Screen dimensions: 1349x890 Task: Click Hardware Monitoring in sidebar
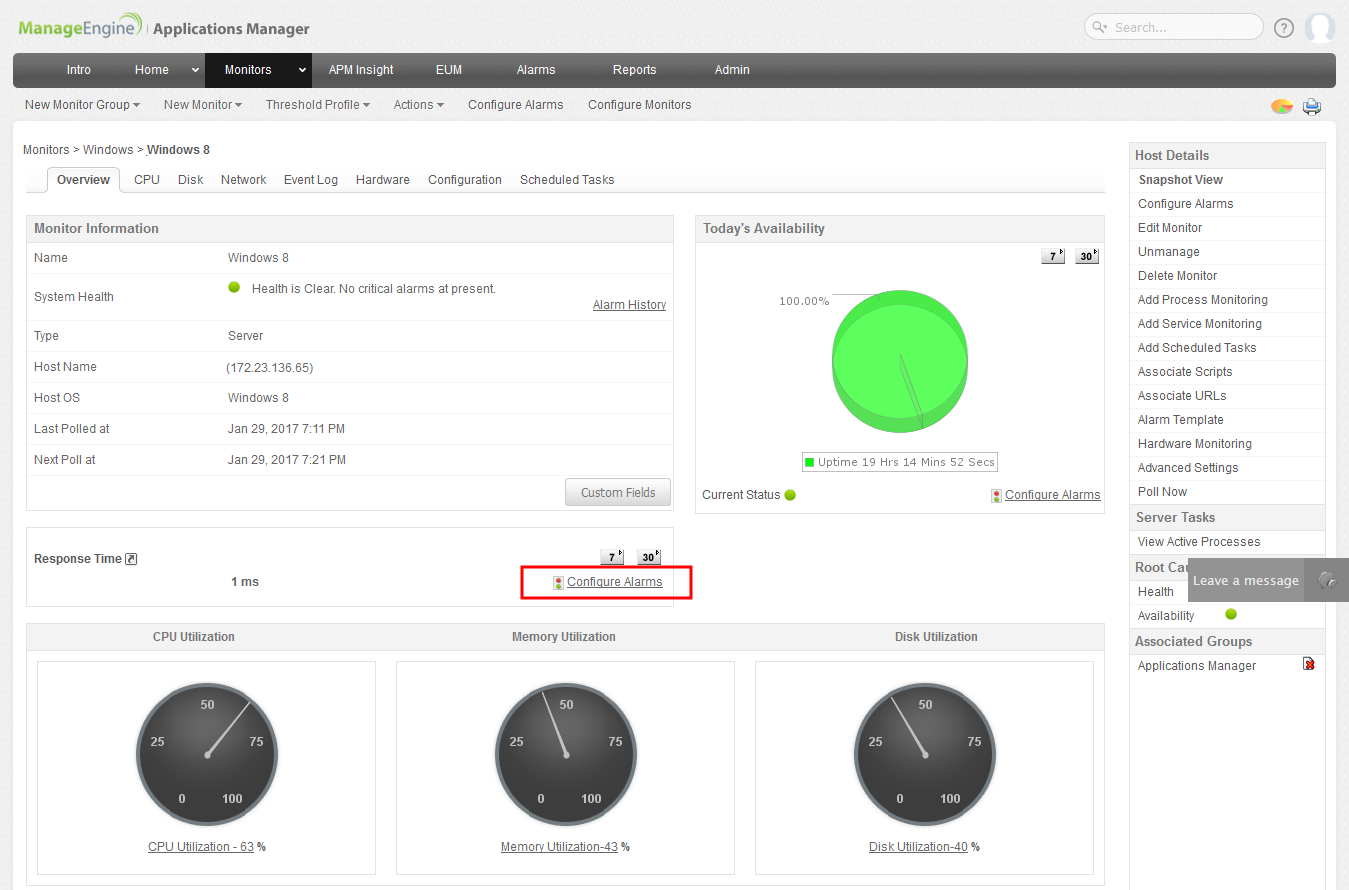click(x=1195, y=444)
